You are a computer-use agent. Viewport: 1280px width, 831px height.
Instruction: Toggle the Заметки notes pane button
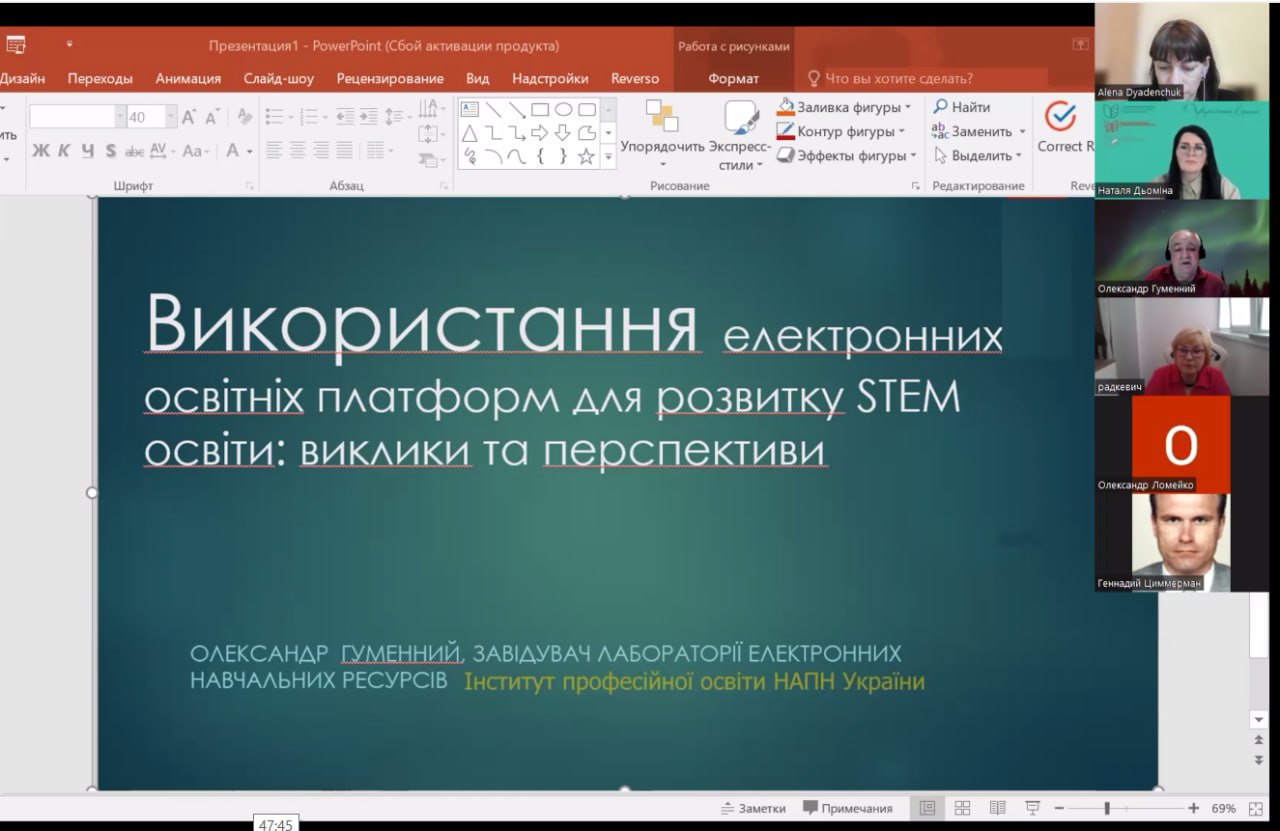click(753, 808)
